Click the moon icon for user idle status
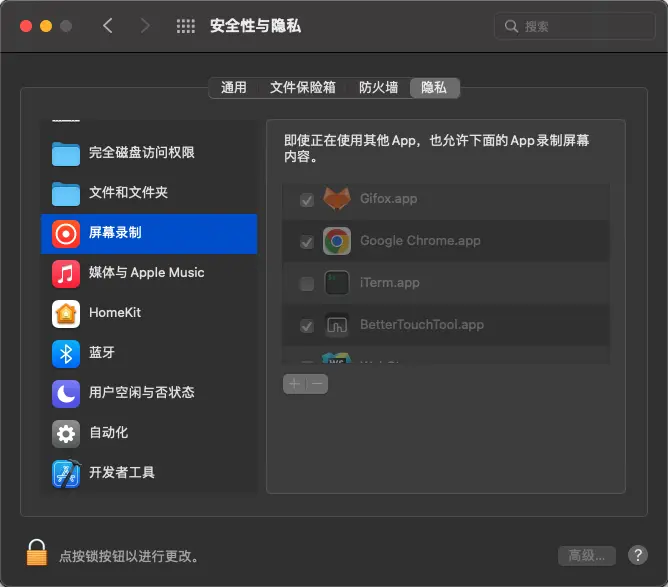This screenshot has height=587, width=668. (x=66, y=394)
